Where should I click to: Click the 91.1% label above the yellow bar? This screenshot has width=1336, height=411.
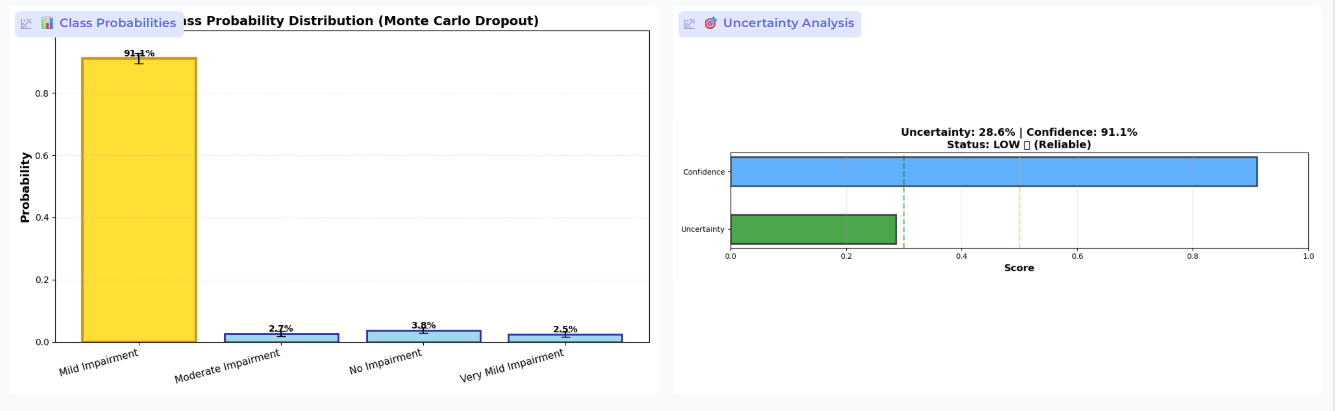click(x=139, y=53)
